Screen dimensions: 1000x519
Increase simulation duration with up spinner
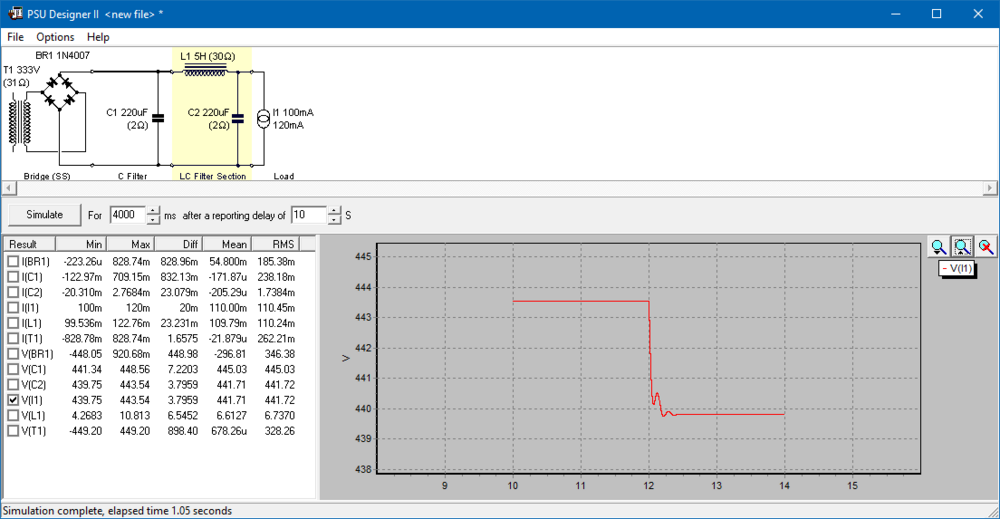tap(153, 210)
